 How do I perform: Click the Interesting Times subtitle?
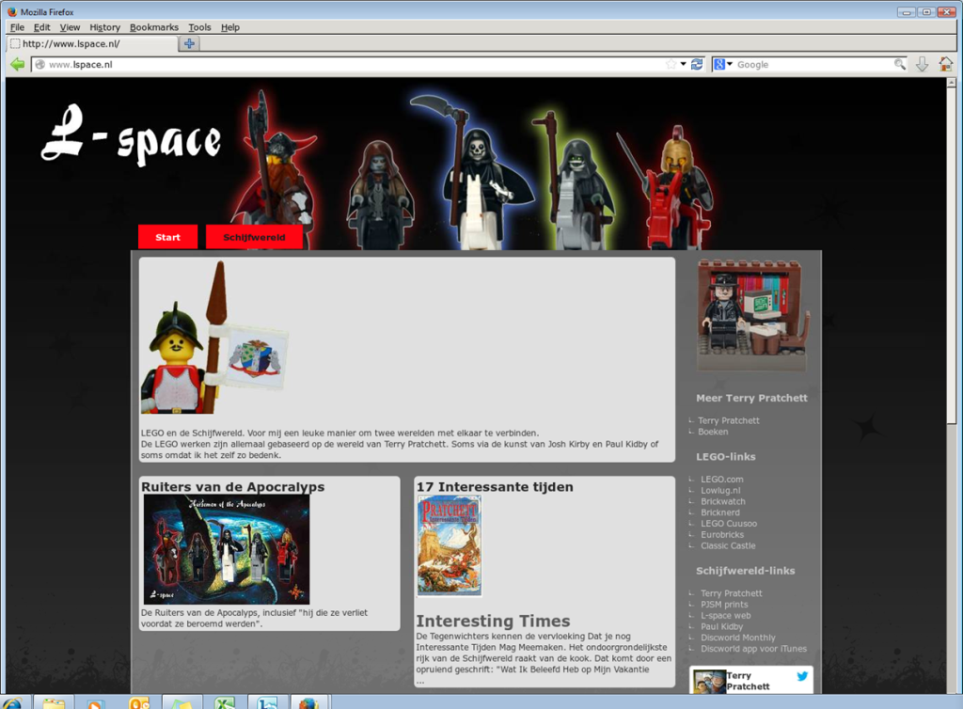493,621
